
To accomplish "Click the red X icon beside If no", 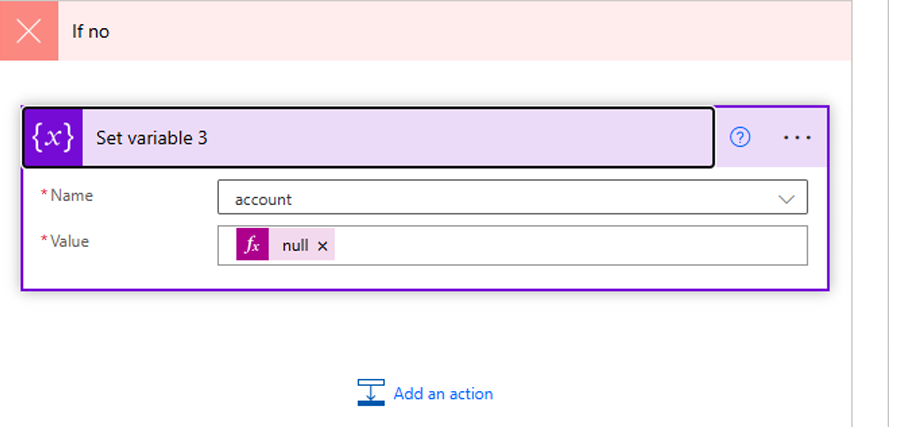I will pos(29,31).
